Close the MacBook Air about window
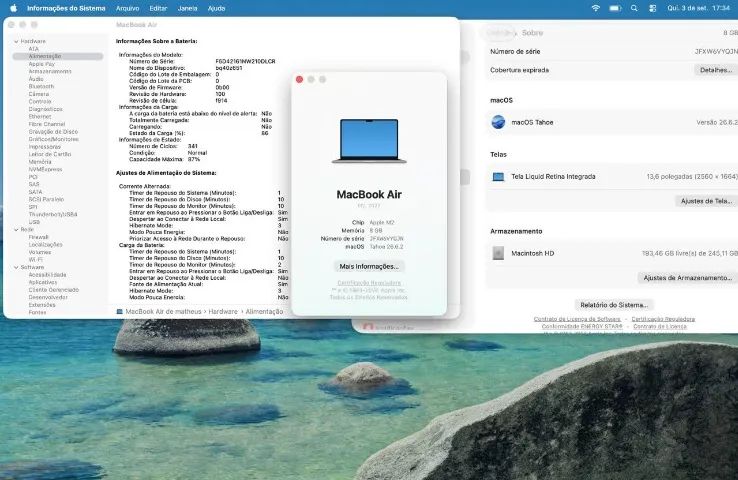Viewport: 738px width, 480px height. [x=299, y=80]
